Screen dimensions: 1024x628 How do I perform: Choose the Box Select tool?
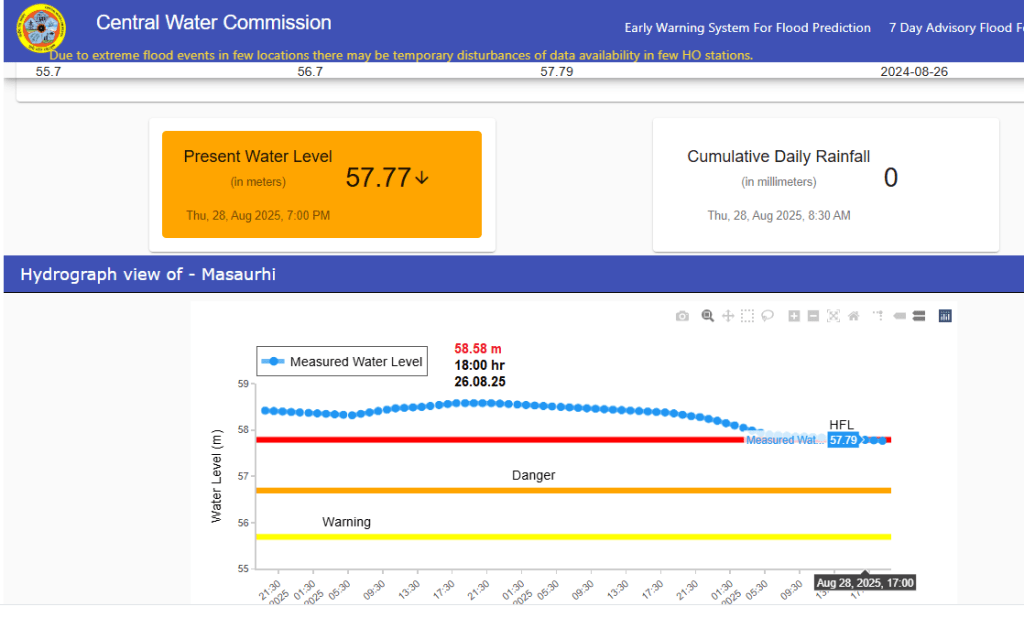click(x=747, y=316)
